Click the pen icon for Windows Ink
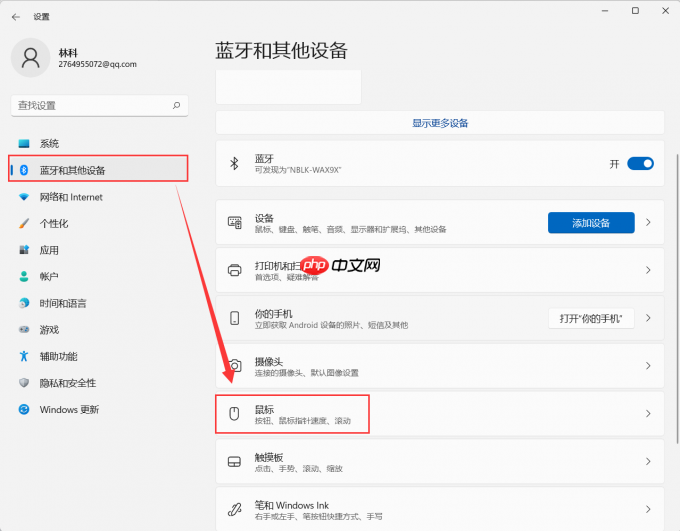This screenshot has width=680, height=531. [x=235, y=509]
